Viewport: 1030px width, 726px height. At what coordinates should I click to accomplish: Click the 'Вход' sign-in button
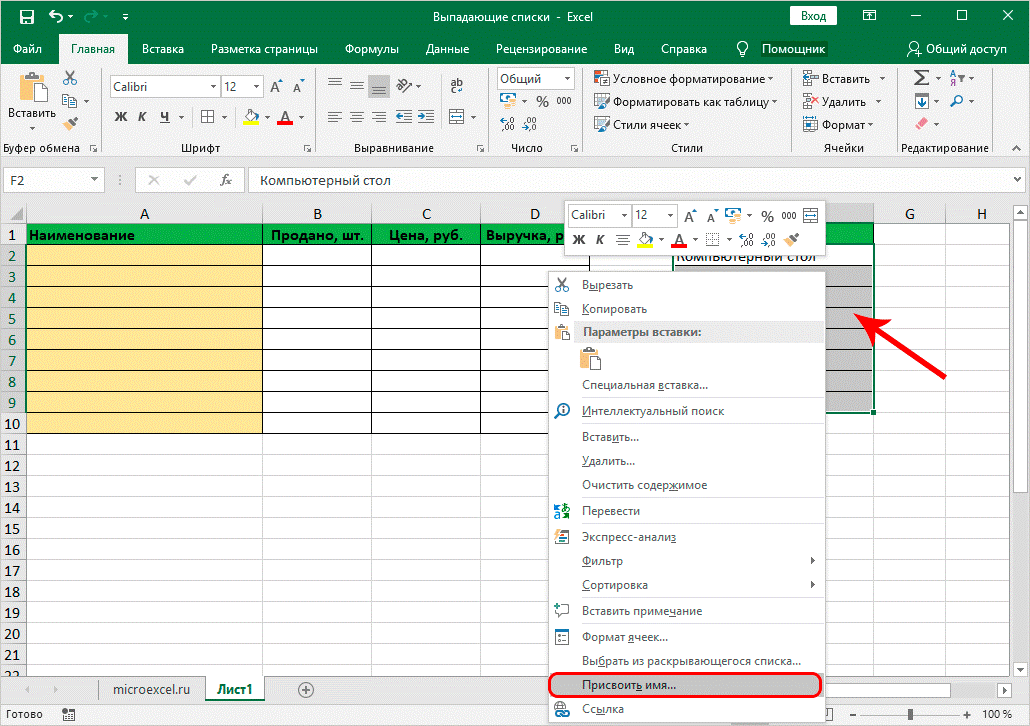coord(813,16)
